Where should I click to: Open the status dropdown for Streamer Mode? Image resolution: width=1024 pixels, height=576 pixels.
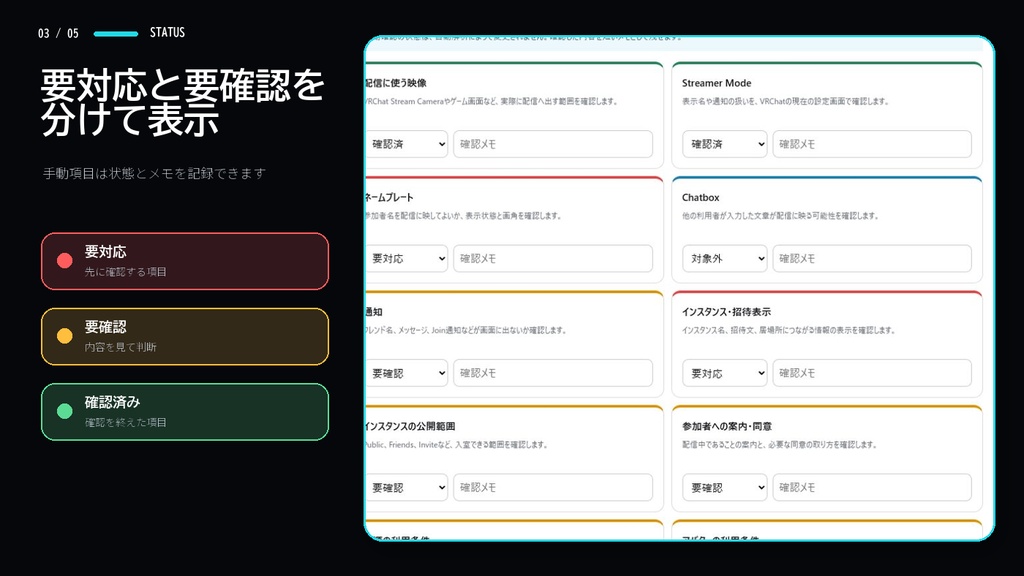pyautogui.click(x=725, y=144)
